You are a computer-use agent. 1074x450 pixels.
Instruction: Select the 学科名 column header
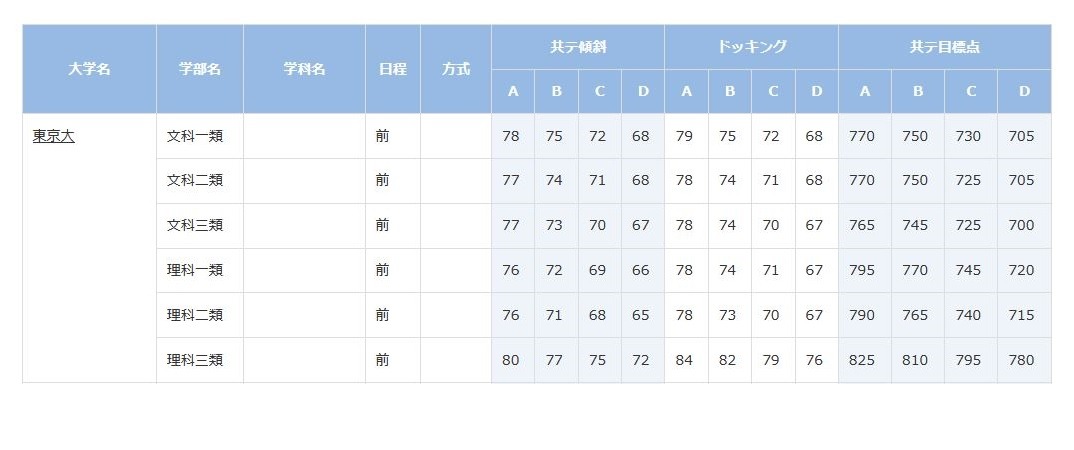click(x=304, y=70)
